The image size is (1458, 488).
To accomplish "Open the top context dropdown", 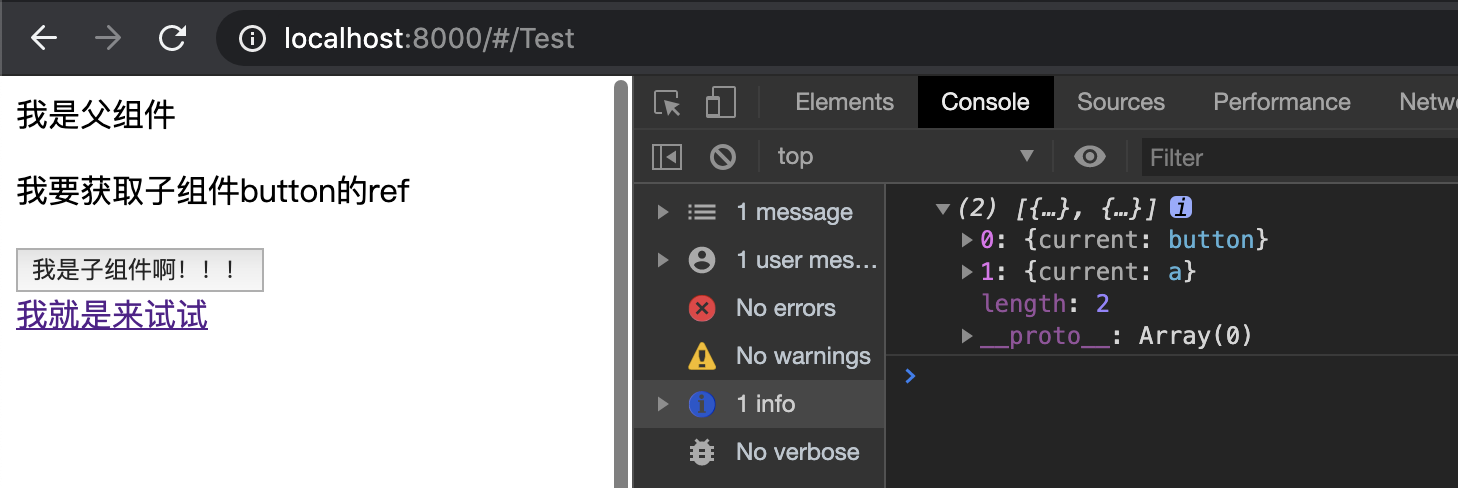I will 905,157.
